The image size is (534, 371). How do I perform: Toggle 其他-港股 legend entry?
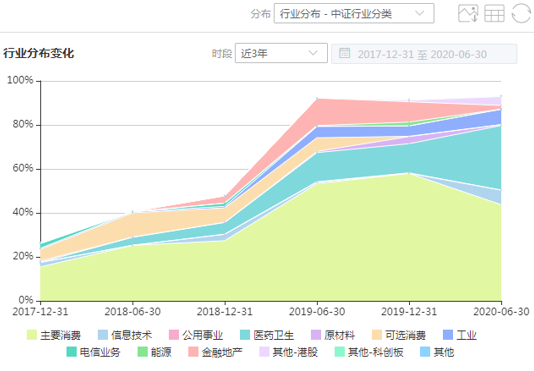(x=288, y=352)
